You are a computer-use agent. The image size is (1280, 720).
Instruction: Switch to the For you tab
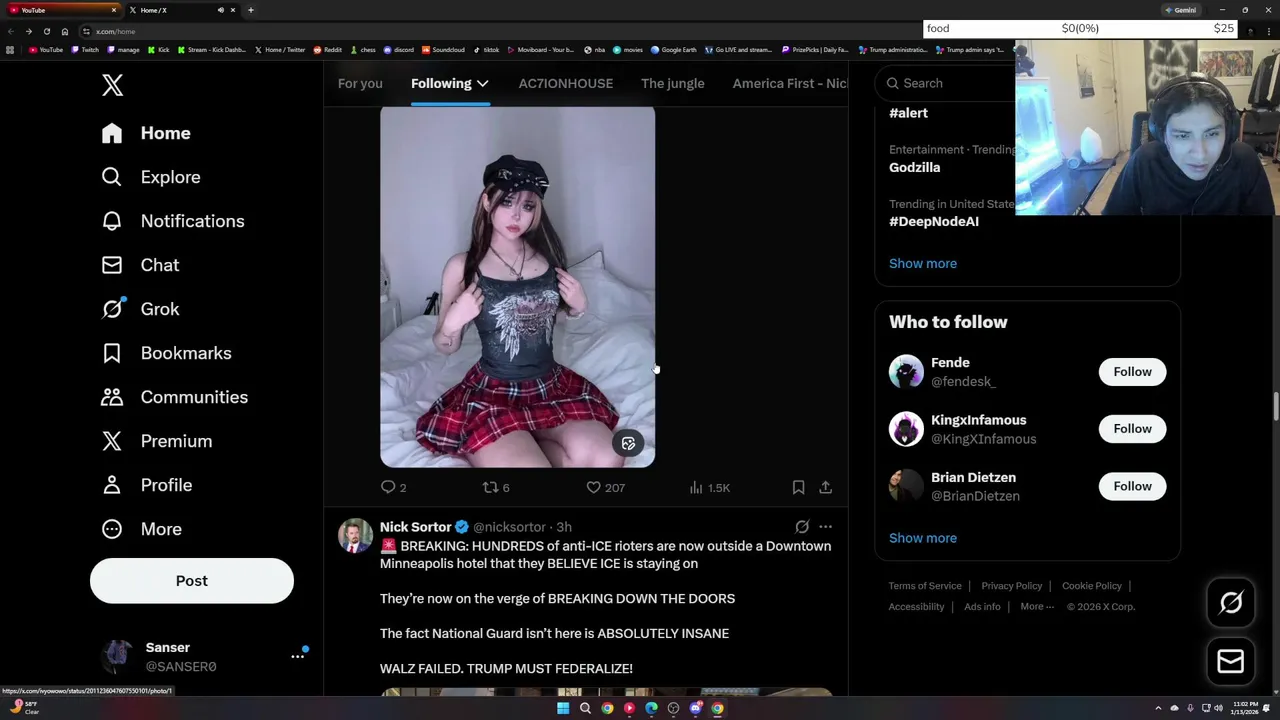[360, 83]
